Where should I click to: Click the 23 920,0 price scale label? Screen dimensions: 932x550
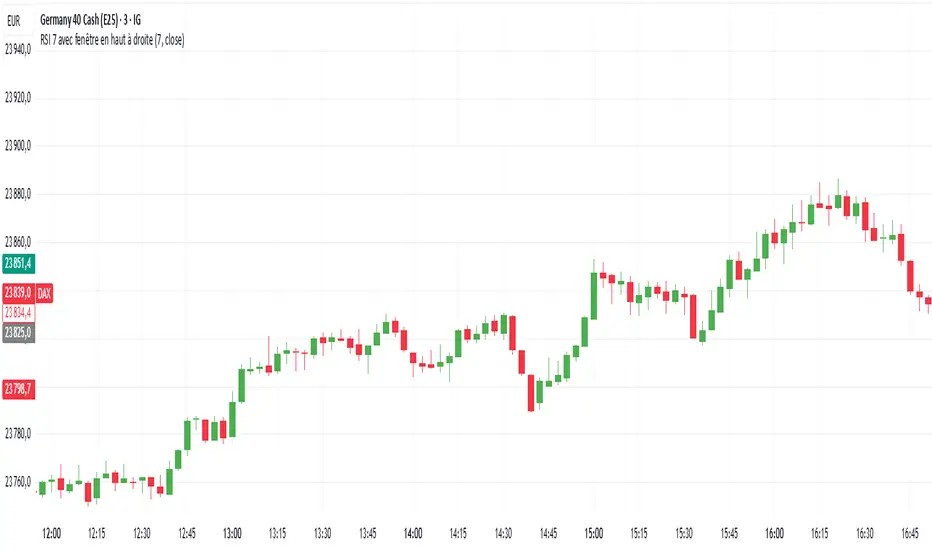point(18,98)
